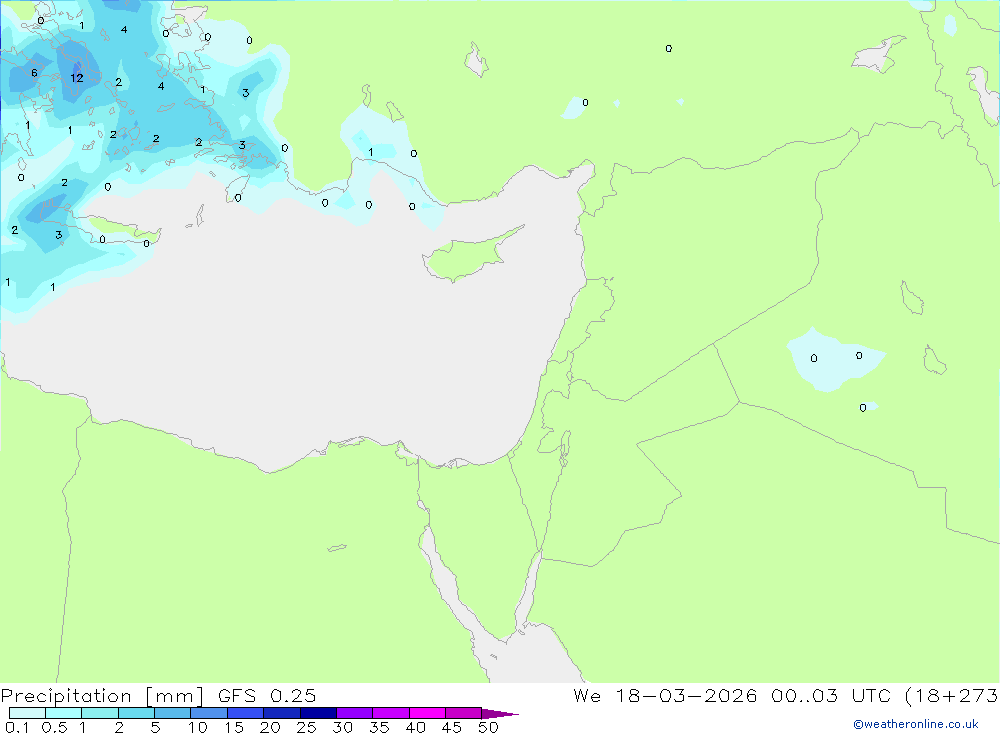This screenshot has width=1000, height=733.
Task: Click the 'GFS 0.25' model label
Action: pos(267,696)
